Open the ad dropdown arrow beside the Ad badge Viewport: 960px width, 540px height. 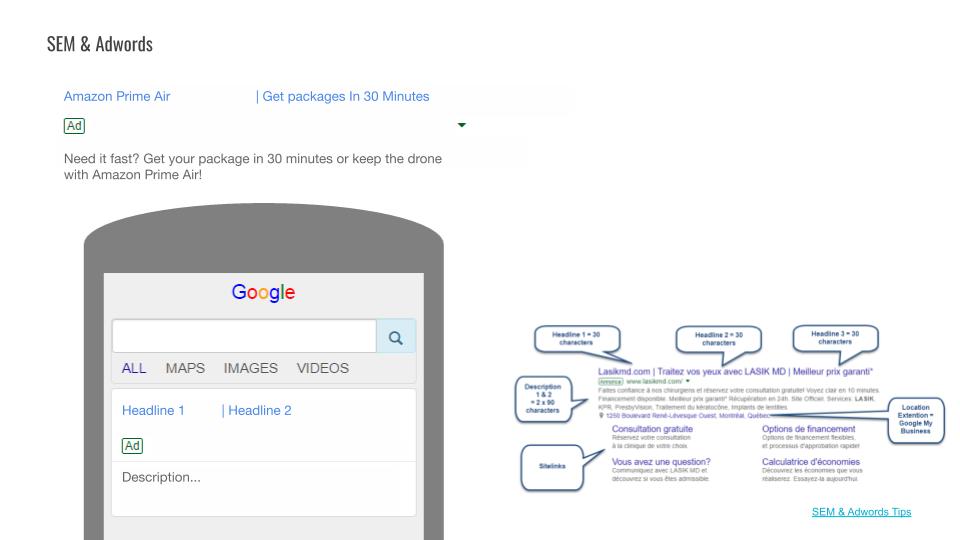pos(462,125)
